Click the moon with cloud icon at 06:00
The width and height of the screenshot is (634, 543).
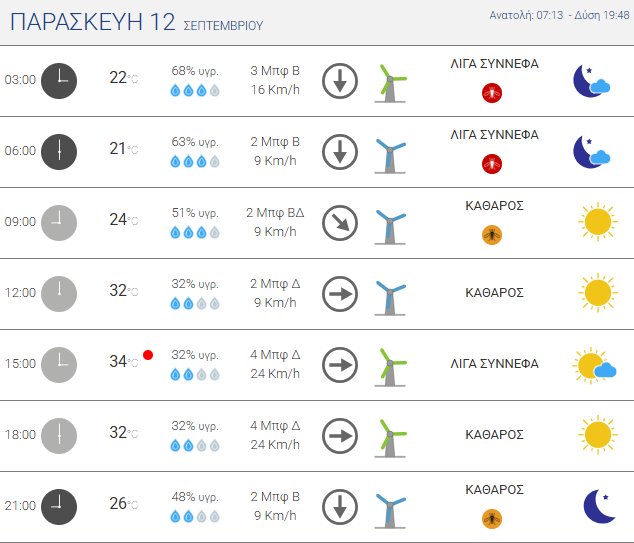click(x=591, y=151)
